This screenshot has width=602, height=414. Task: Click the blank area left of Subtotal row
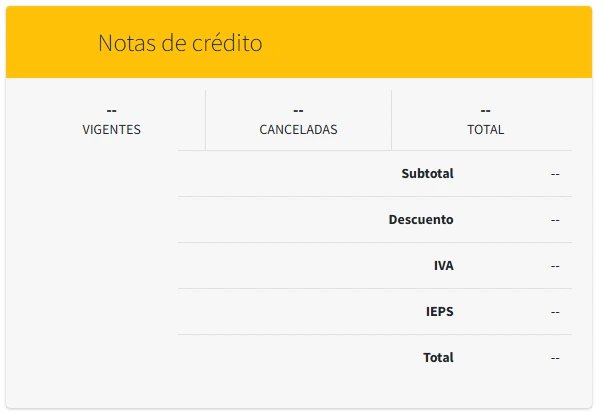click(280, 174)
